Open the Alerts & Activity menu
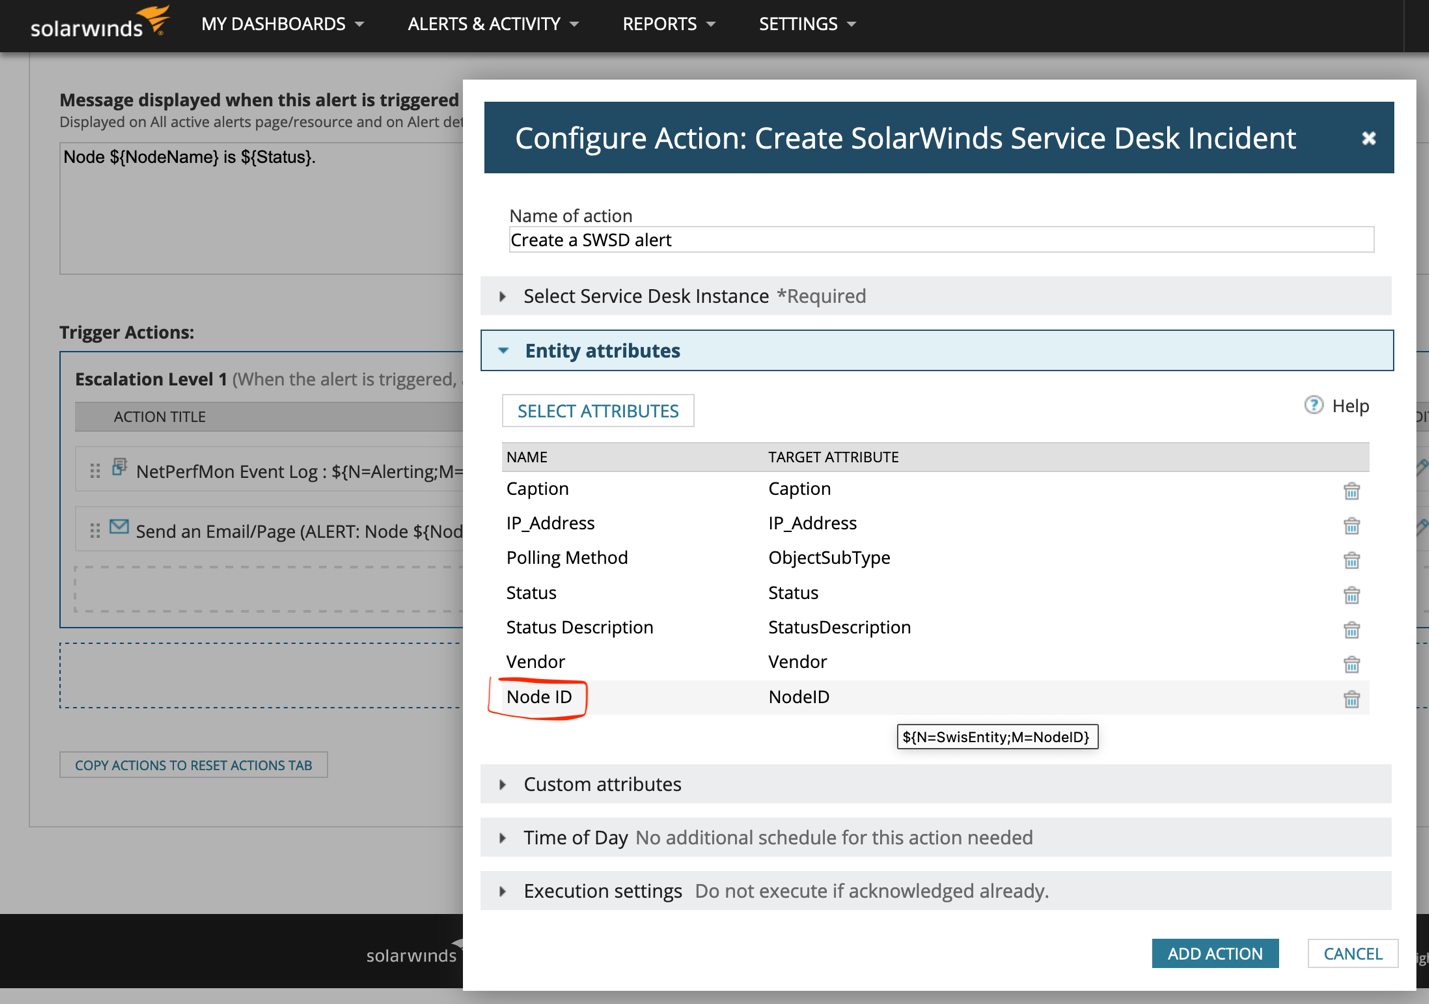The height and width of the screenshot is (1004, 1429). click(493, 24)
